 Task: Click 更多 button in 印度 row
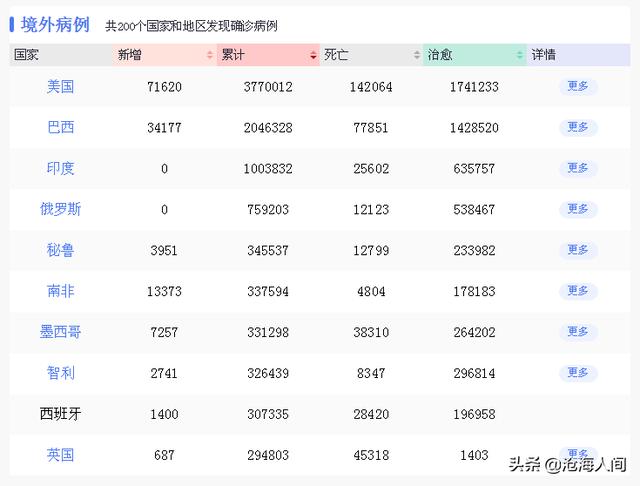tap(578, 168)
